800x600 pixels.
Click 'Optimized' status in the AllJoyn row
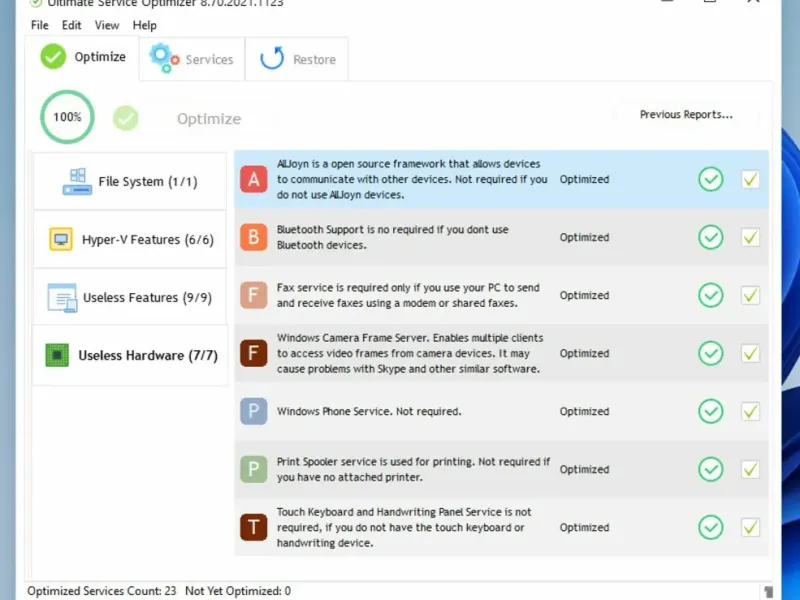(x=584, y=179)
